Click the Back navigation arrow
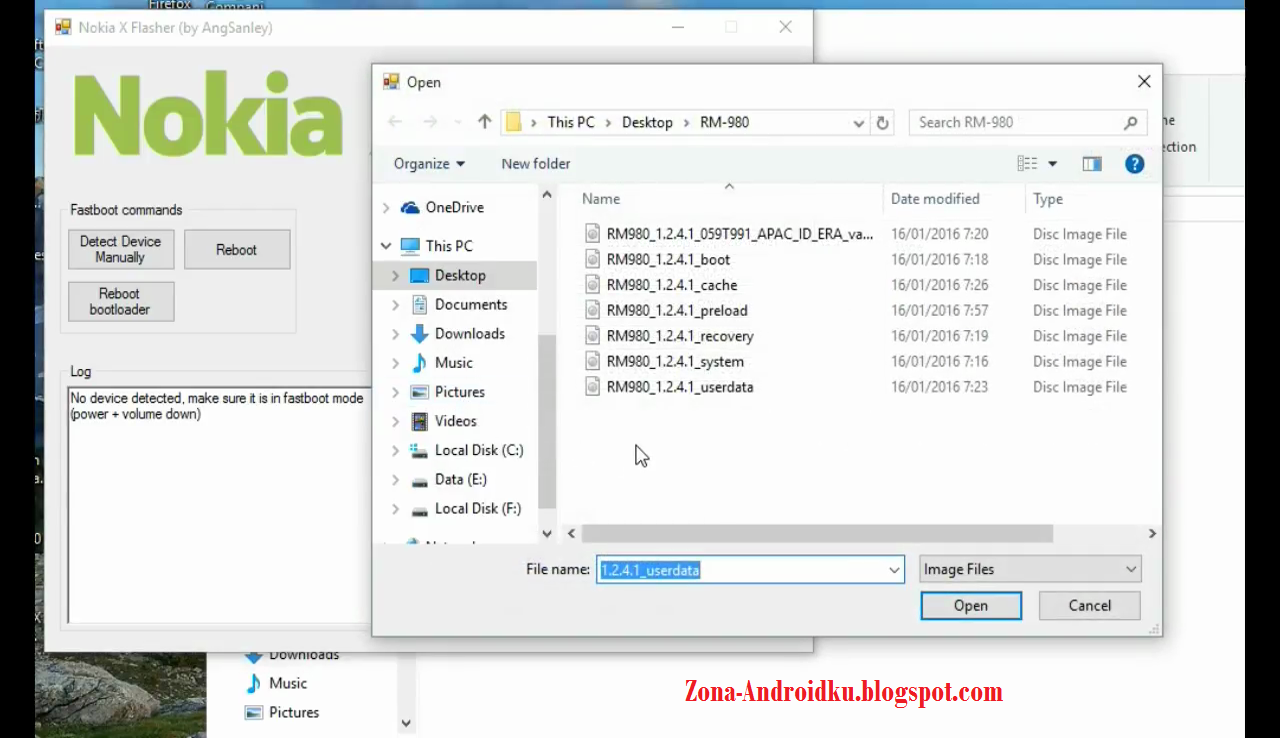 395,122
